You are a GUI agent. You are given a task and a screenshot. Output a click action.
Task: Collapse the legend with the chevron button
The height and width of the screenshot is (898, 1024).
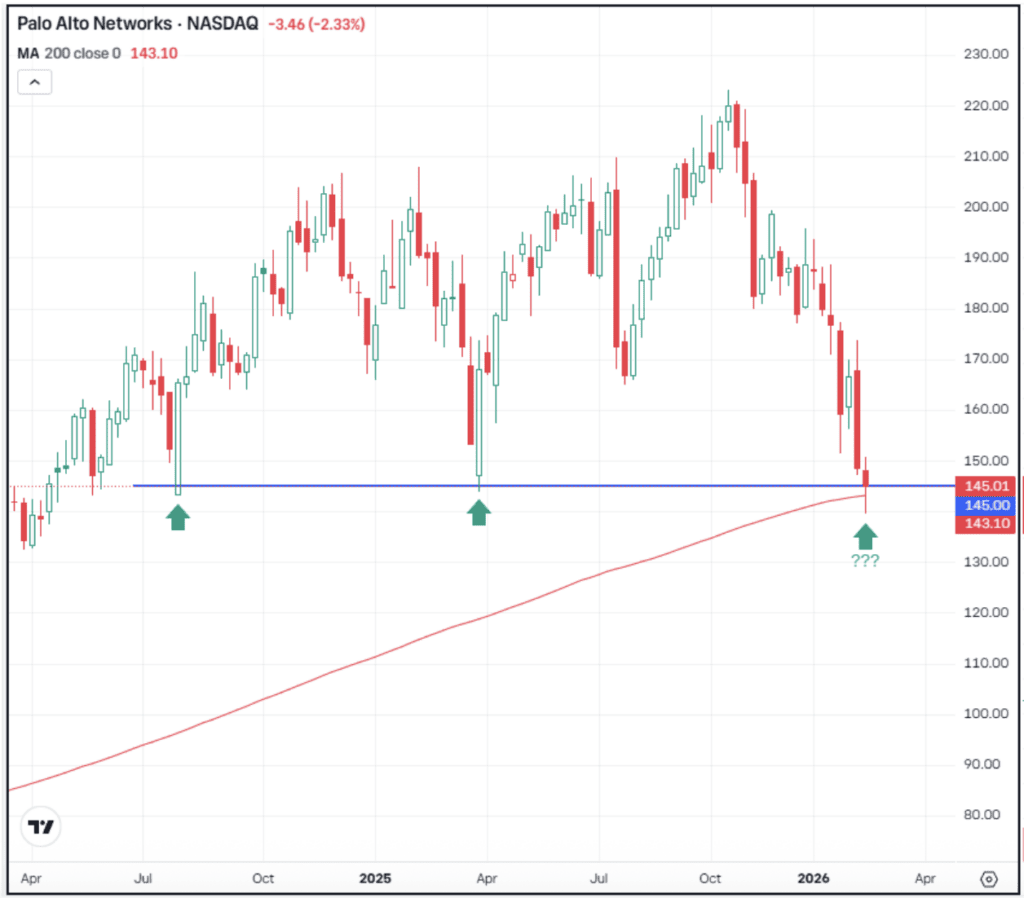(34, 81)
